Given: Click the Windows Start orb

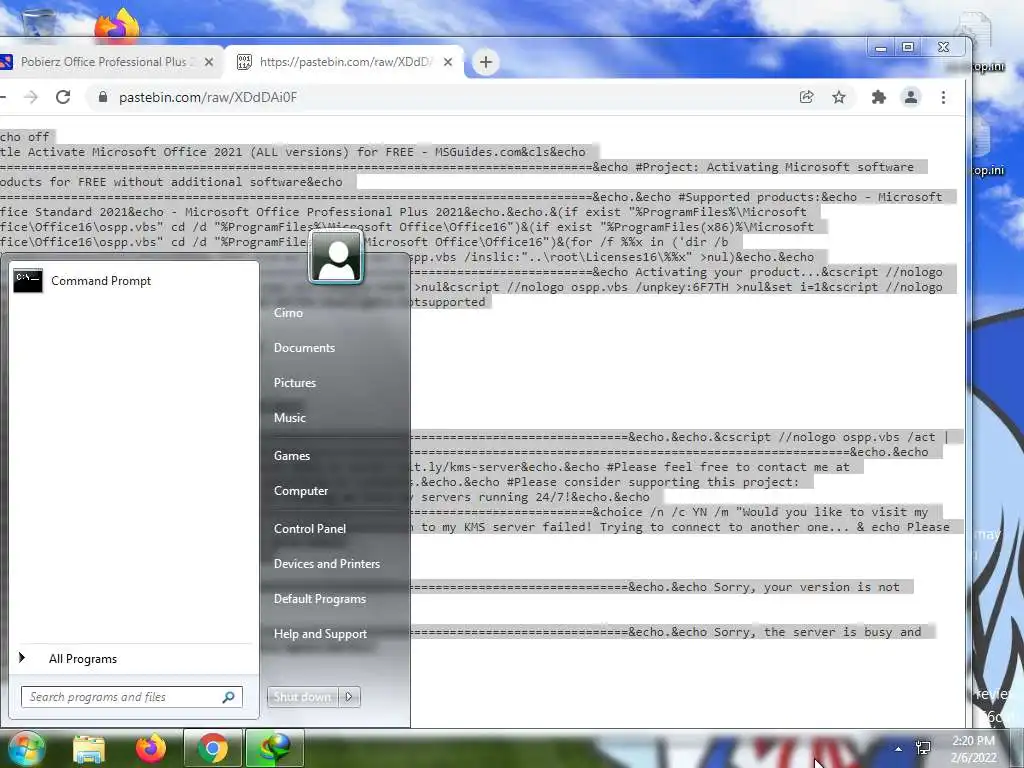Looking at the screenshot, I should pos(25,749).
